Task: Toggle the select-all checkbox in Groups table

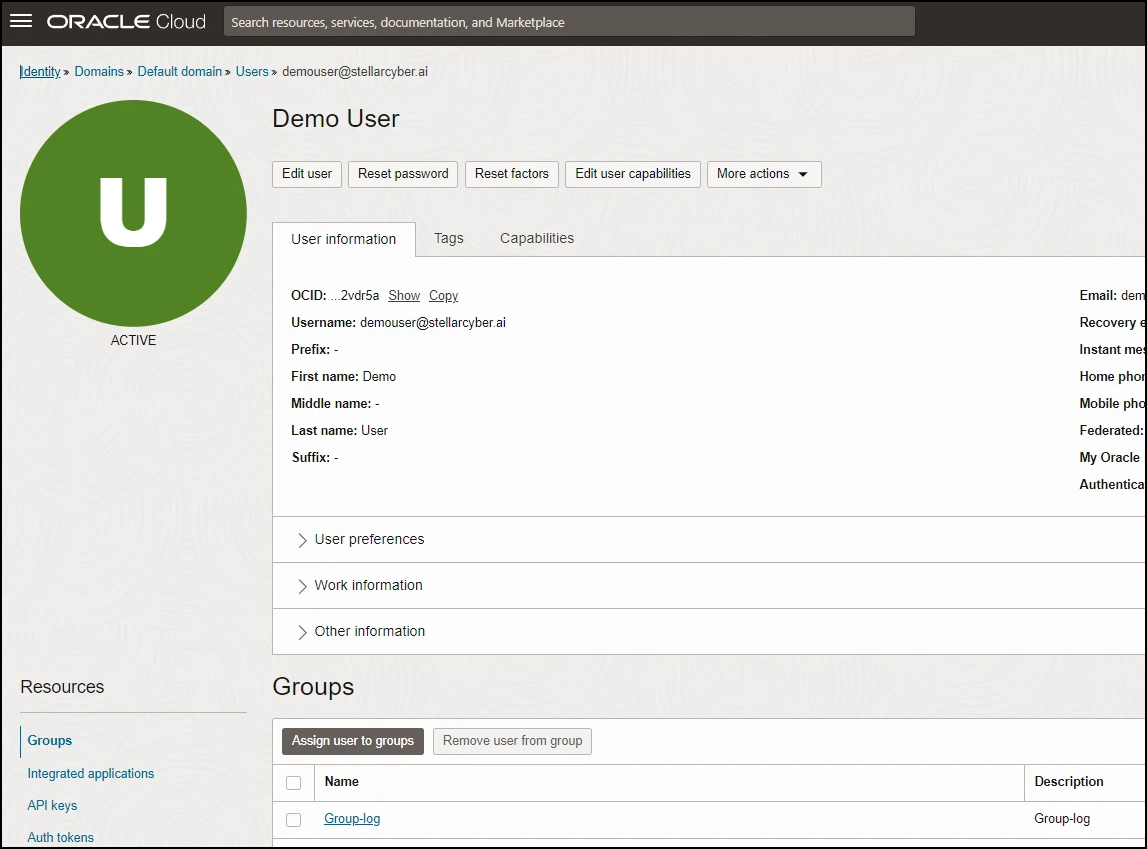Action: 293,782
